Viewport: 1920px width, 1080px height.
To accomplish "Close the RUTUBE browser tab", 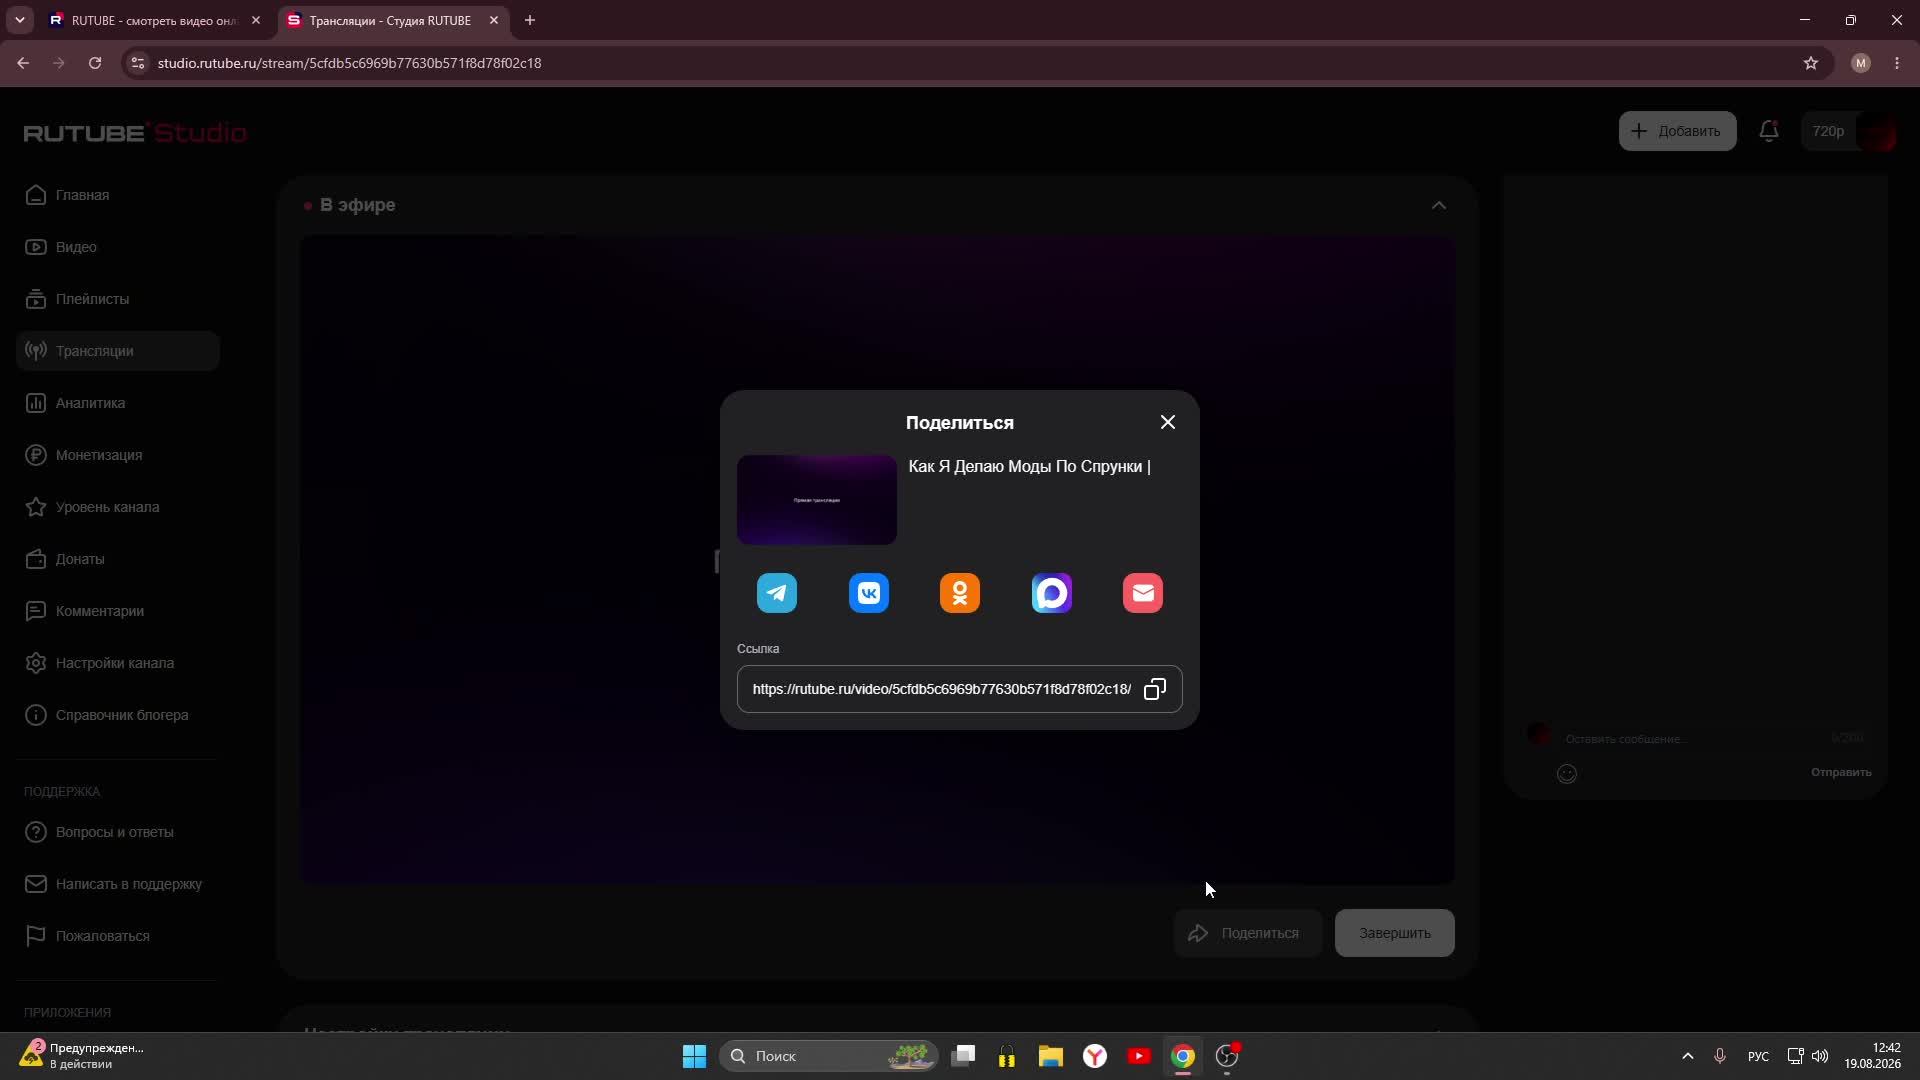I will [x=256, y=20].
